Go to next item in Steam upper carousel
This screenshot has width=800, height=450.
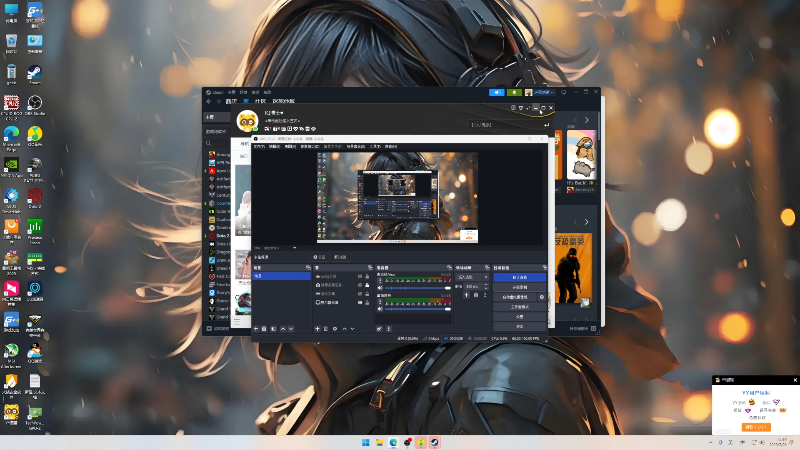tap(586, 120)
